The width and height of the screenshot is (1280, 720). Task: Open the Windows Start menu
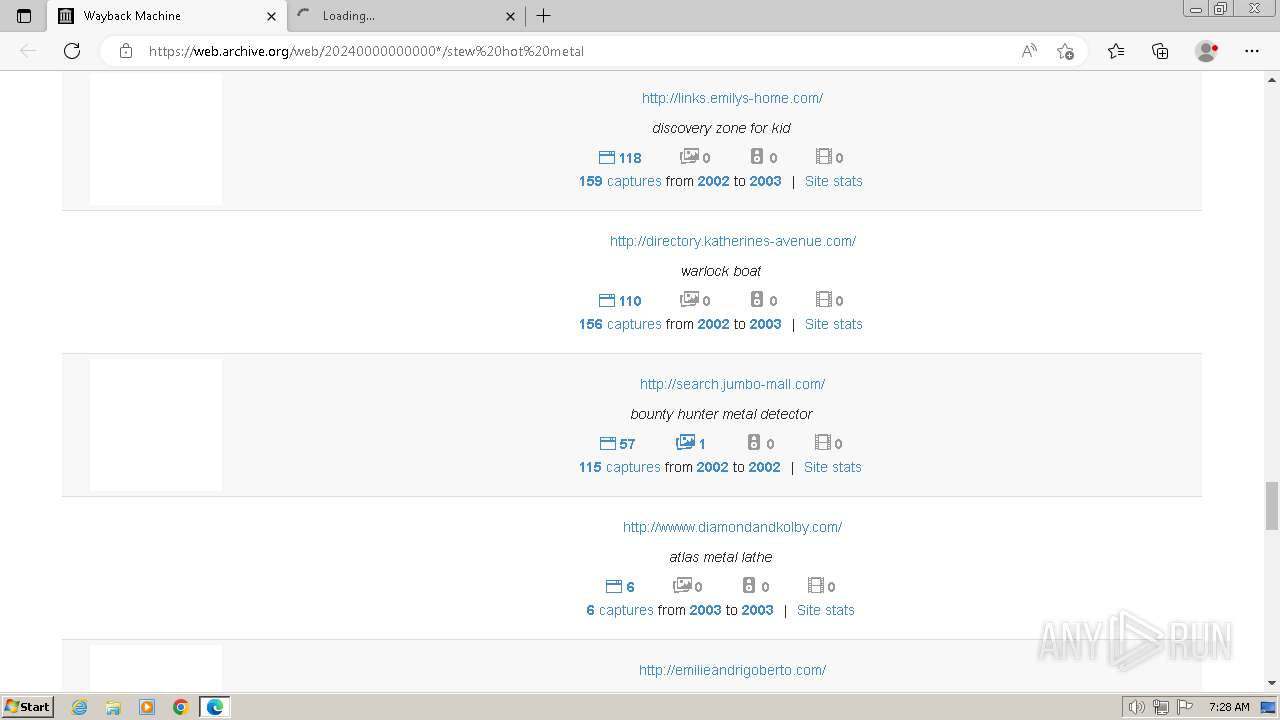27,706
